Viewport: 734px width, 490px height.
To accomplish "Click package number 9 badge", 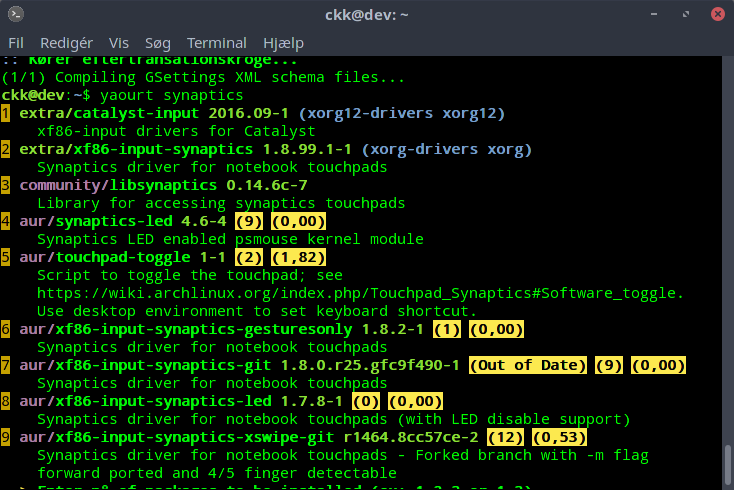I will (x=5, y=438).
